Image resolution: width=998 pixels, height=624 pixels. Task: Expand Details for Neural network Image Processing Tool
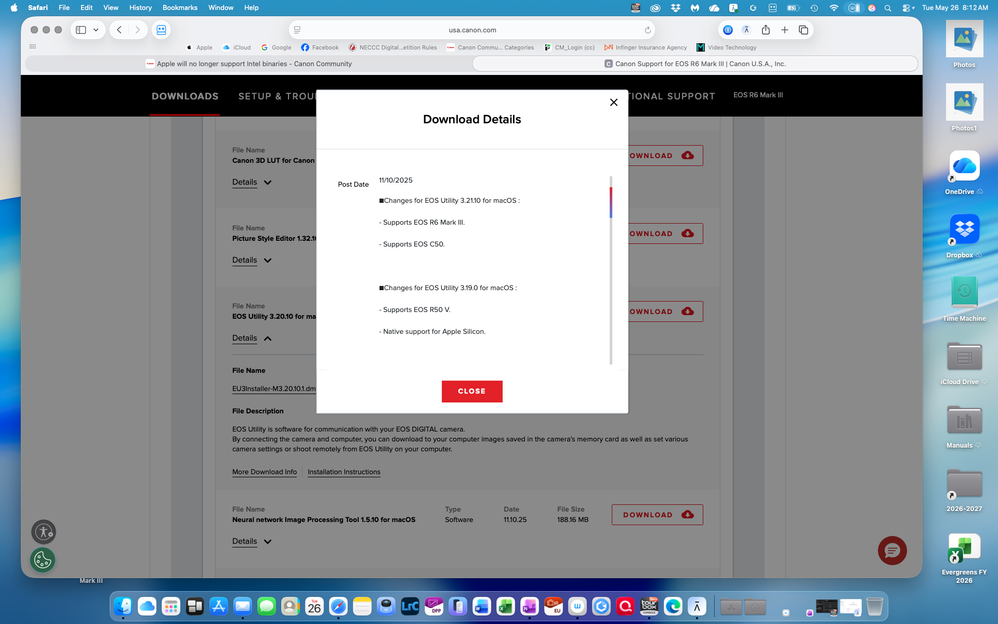[251, 541]
